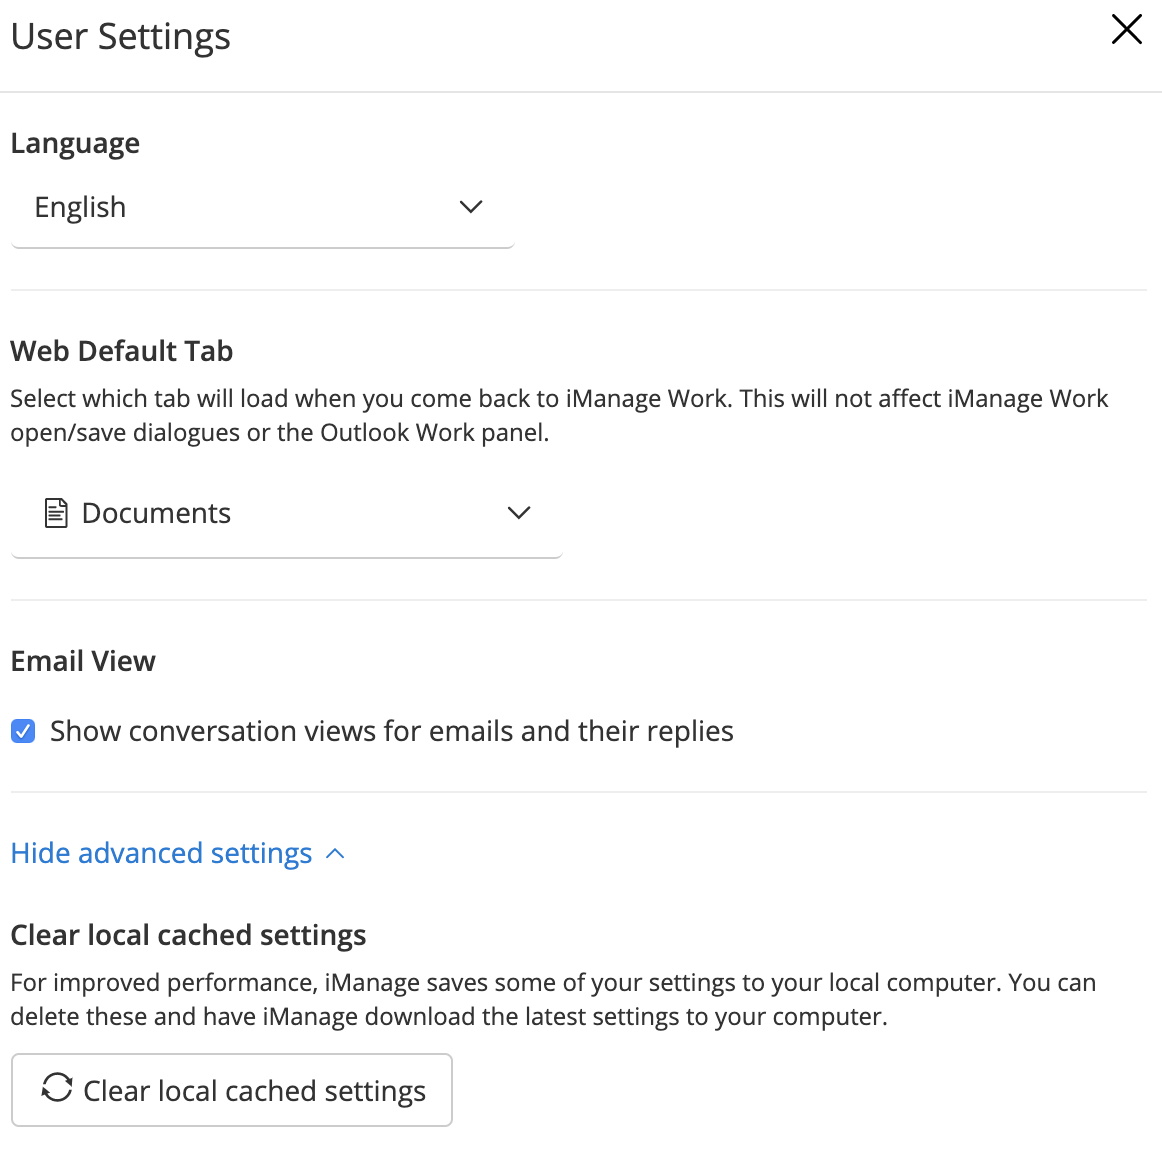
Task: Collapse the advanced settings section
Action: tap(162, 854)
